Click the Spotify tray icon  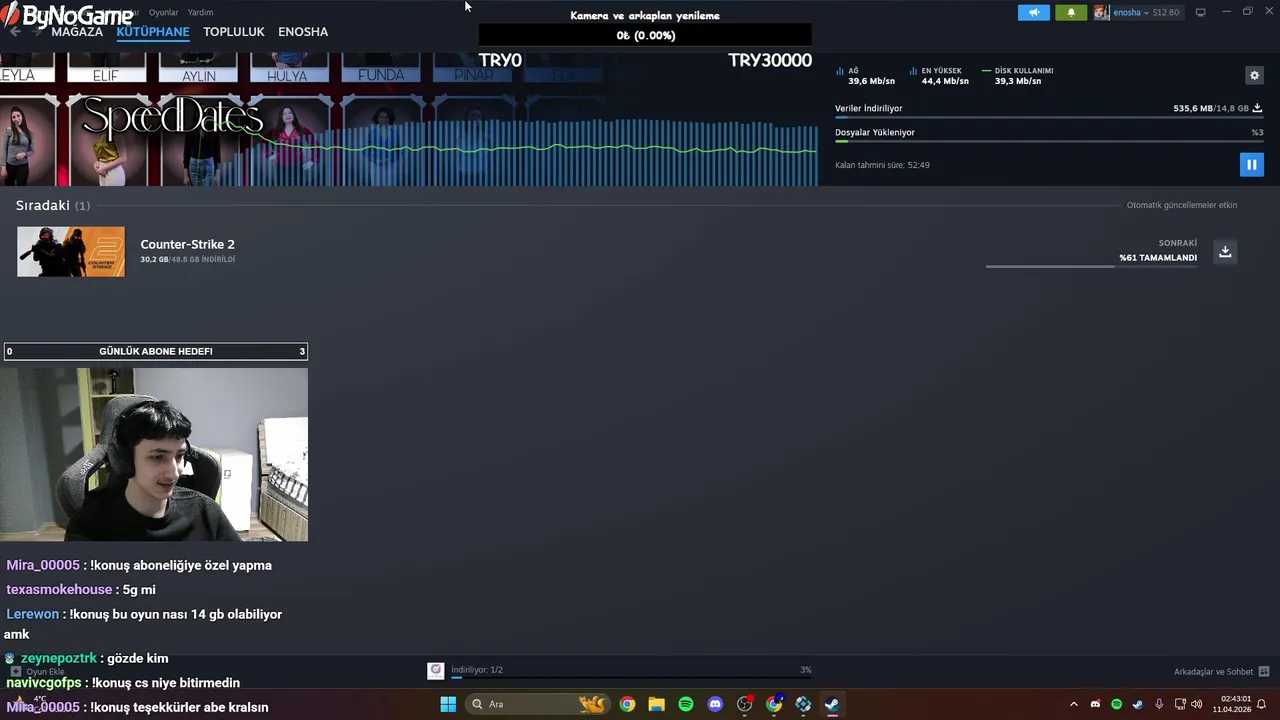point(1117,704)
